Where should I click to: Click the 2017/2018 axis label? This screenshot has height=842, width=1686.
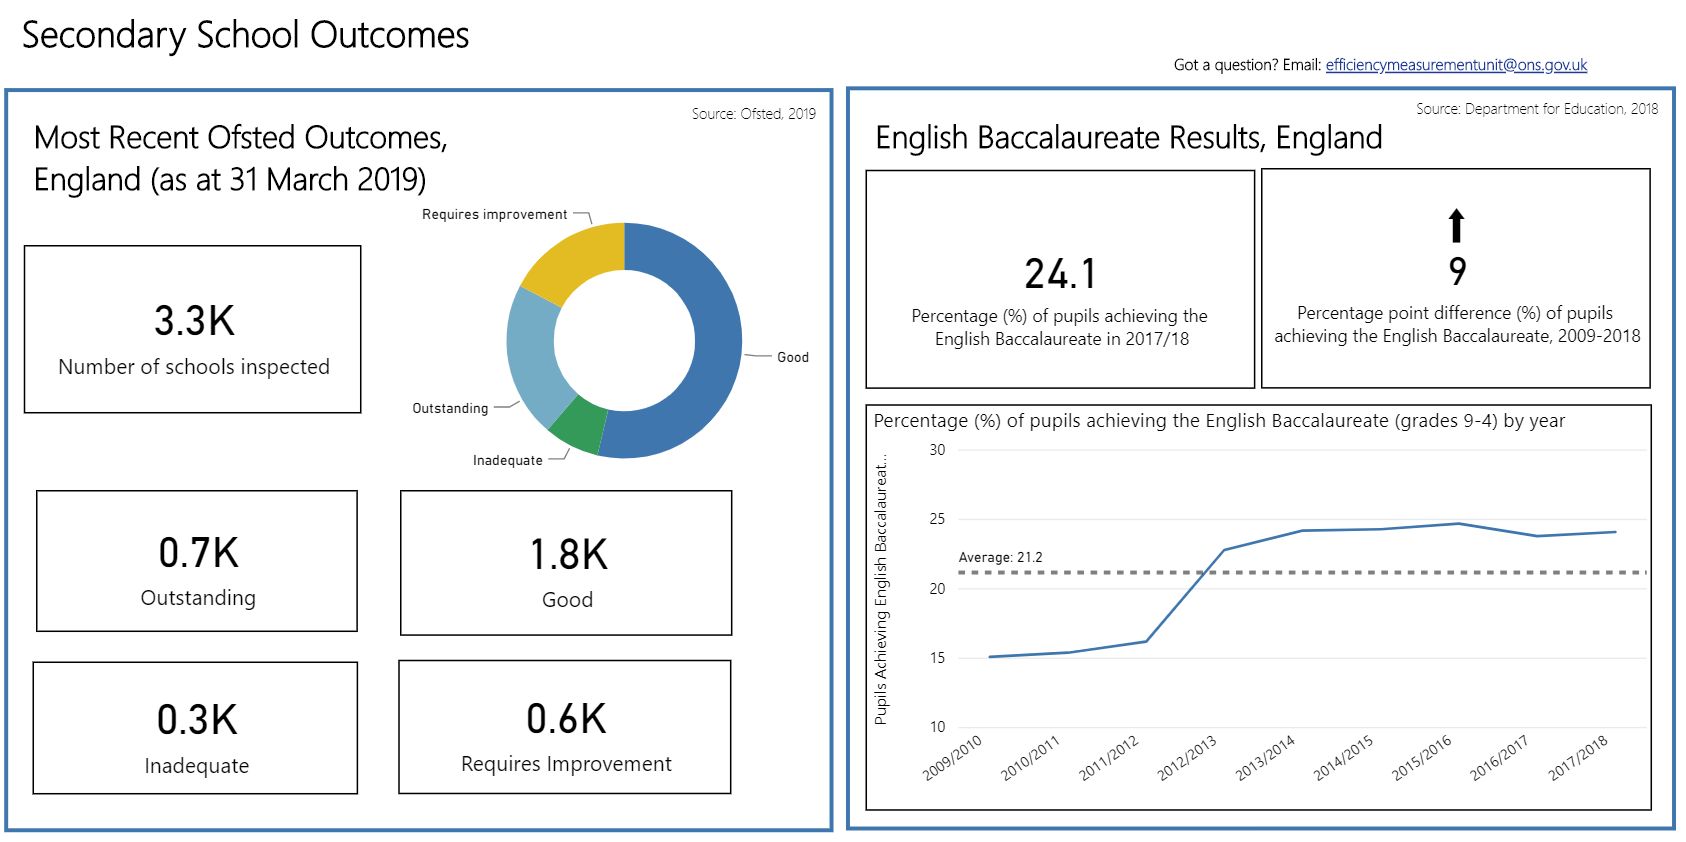click(1578, 758)
